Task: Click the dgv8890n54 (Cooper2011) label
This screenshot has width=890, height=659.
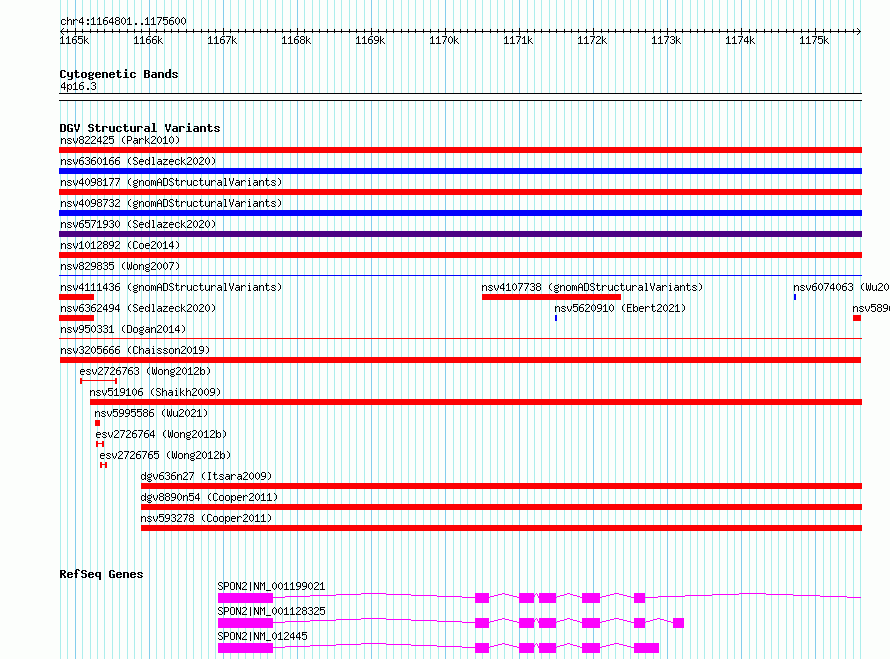Action: 209,497
